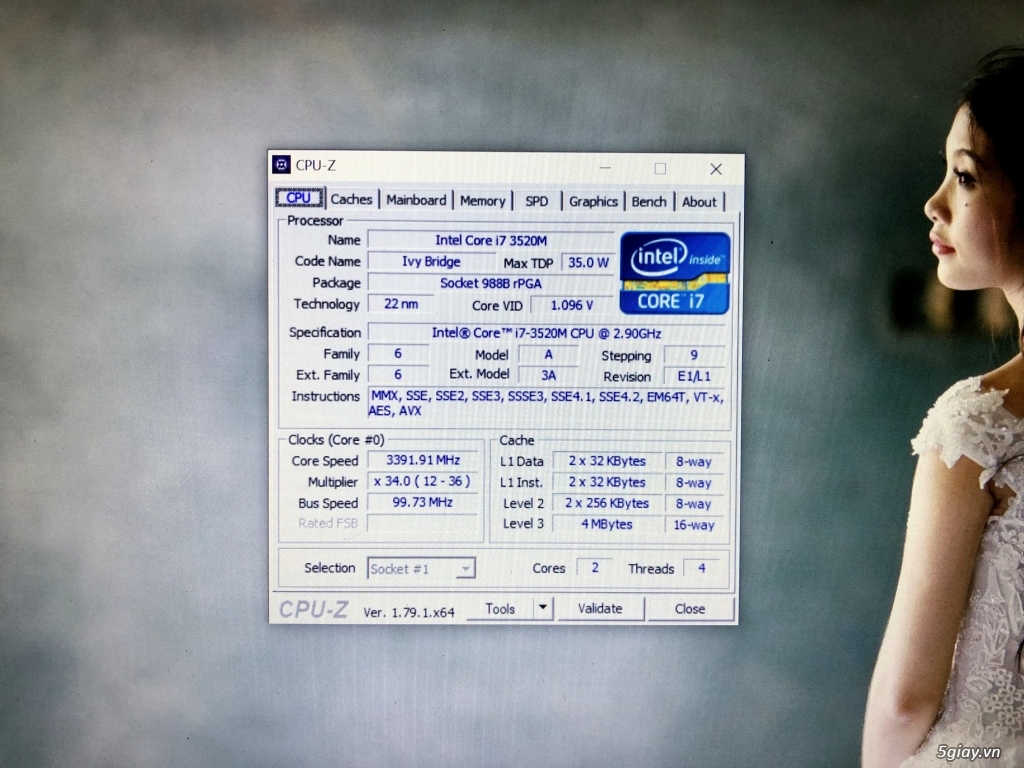Click the Instructions list MMX, SSE text
The image size is (1024, 768).
547,404
